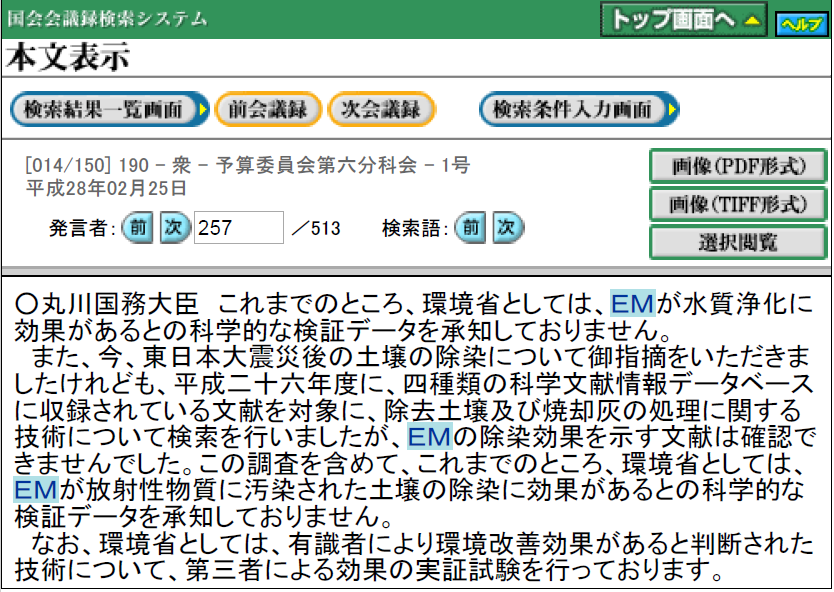
Task: Click the record info 予算委員会第六分科会 - 1号
Action: [x=343, y=166]
